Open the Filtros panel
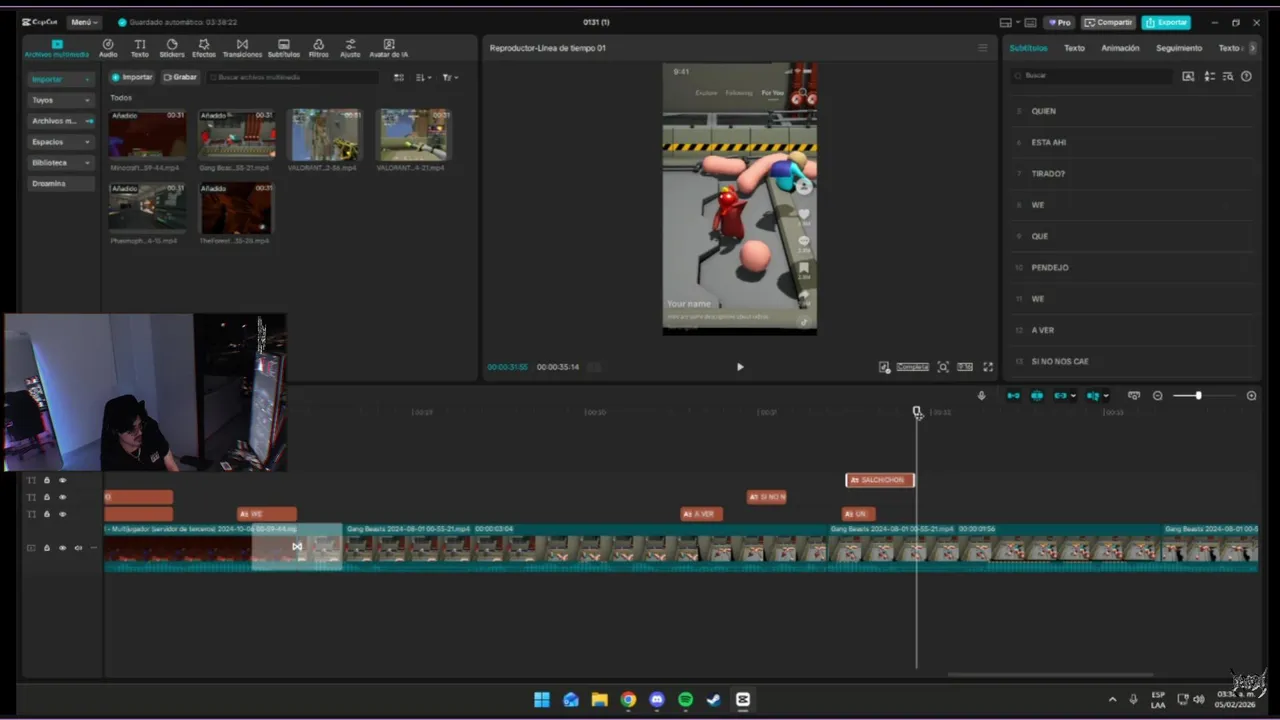 [x=318, y=48]
